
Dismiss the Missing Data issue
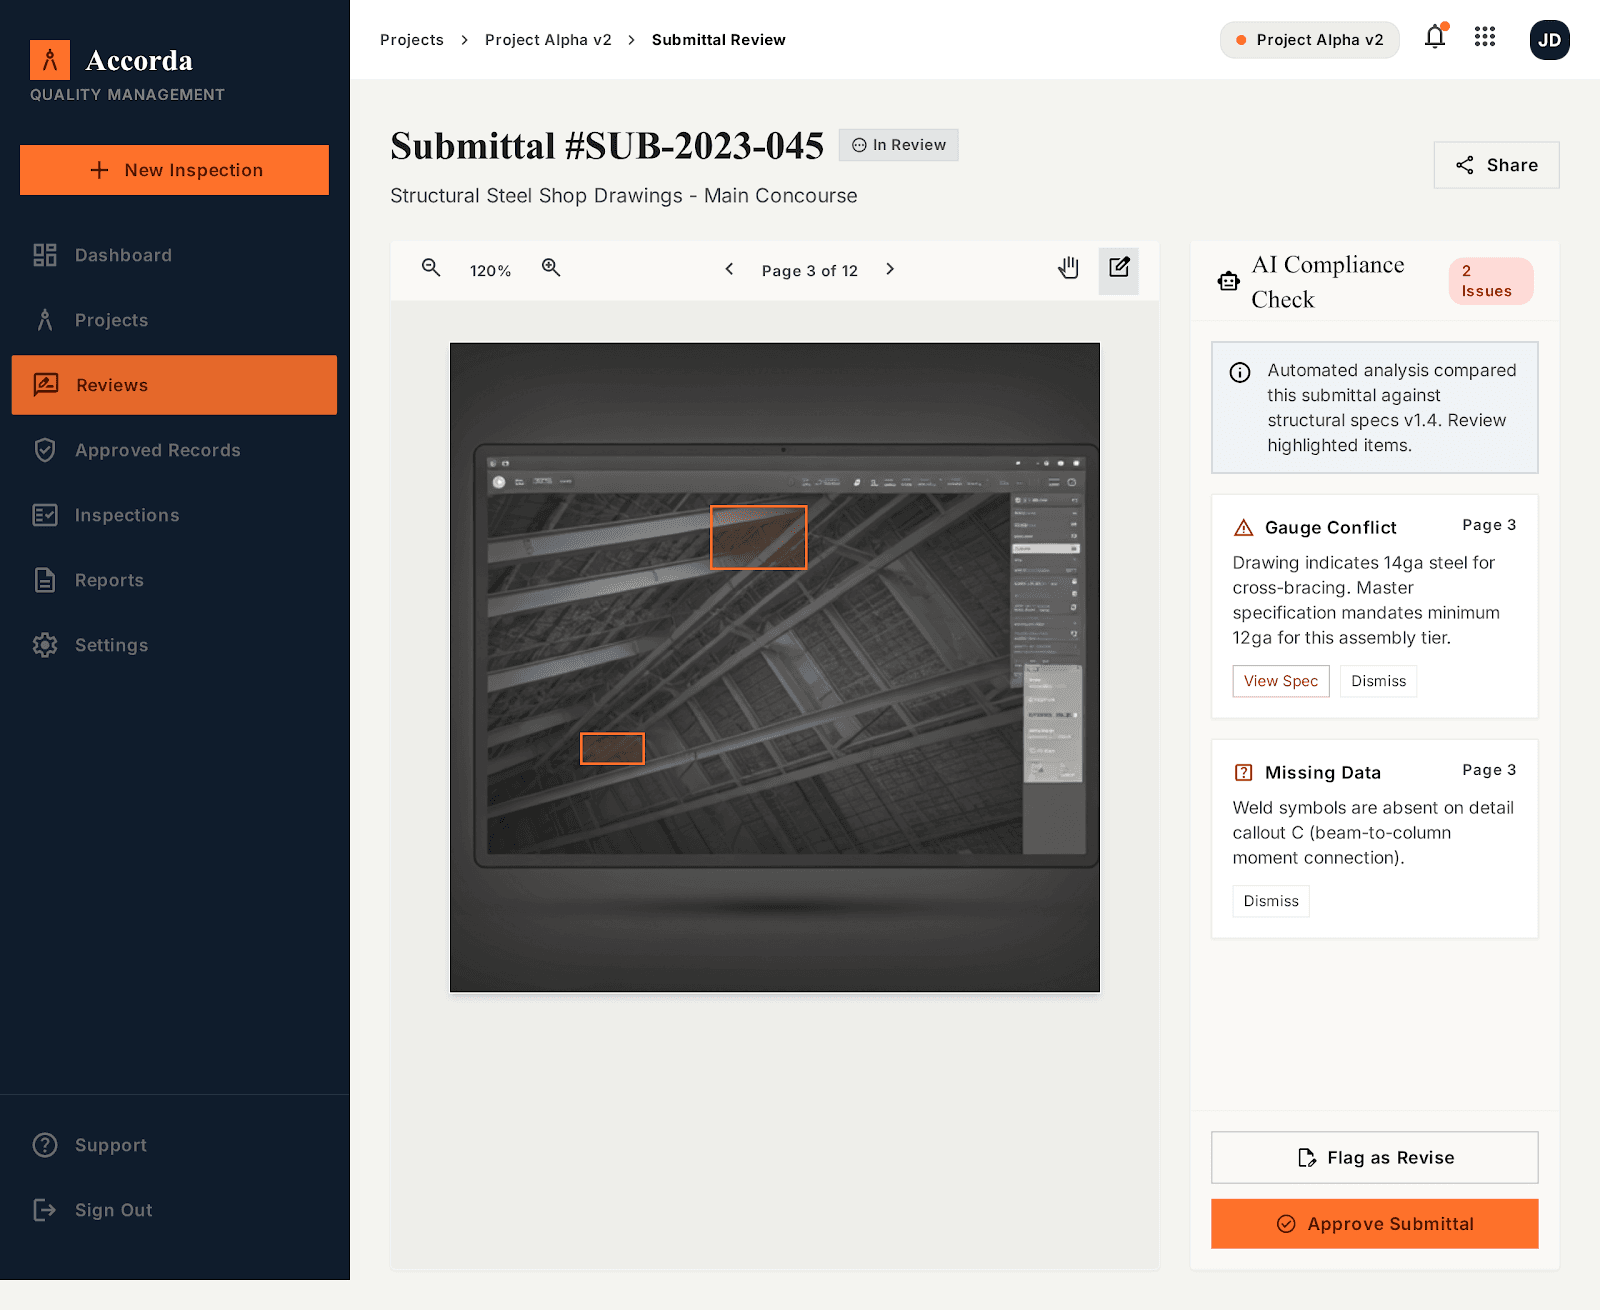pyautogui.click(x=1271, y=901)
